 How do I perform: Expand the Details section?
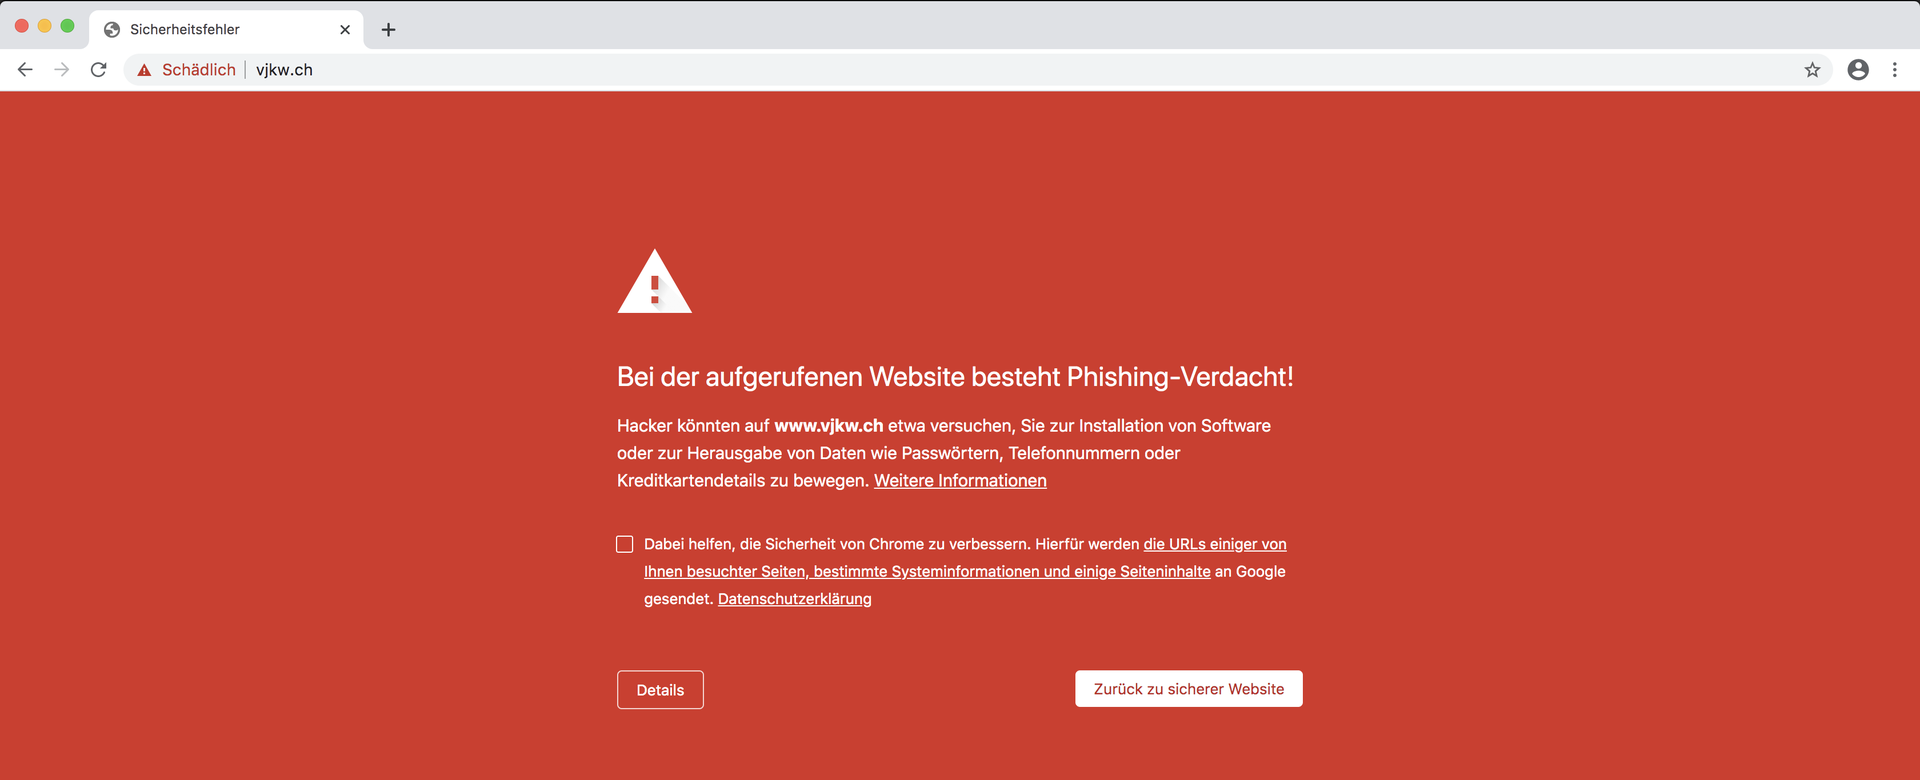pyautogui.click(x=660, y=690)
